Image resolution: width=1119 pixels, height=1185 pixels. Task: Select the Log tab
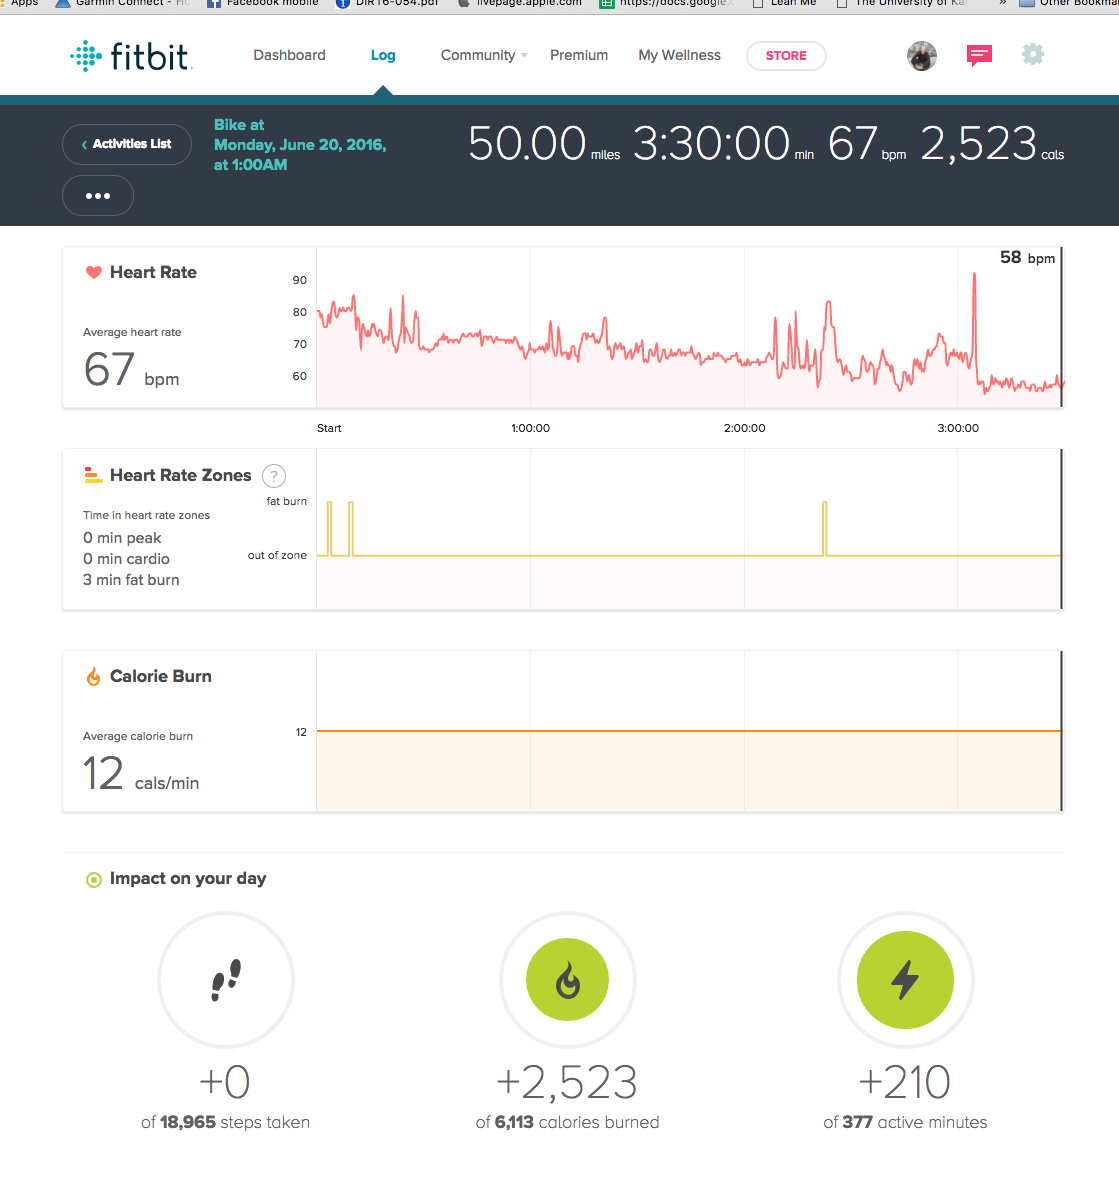pos(383,56)
